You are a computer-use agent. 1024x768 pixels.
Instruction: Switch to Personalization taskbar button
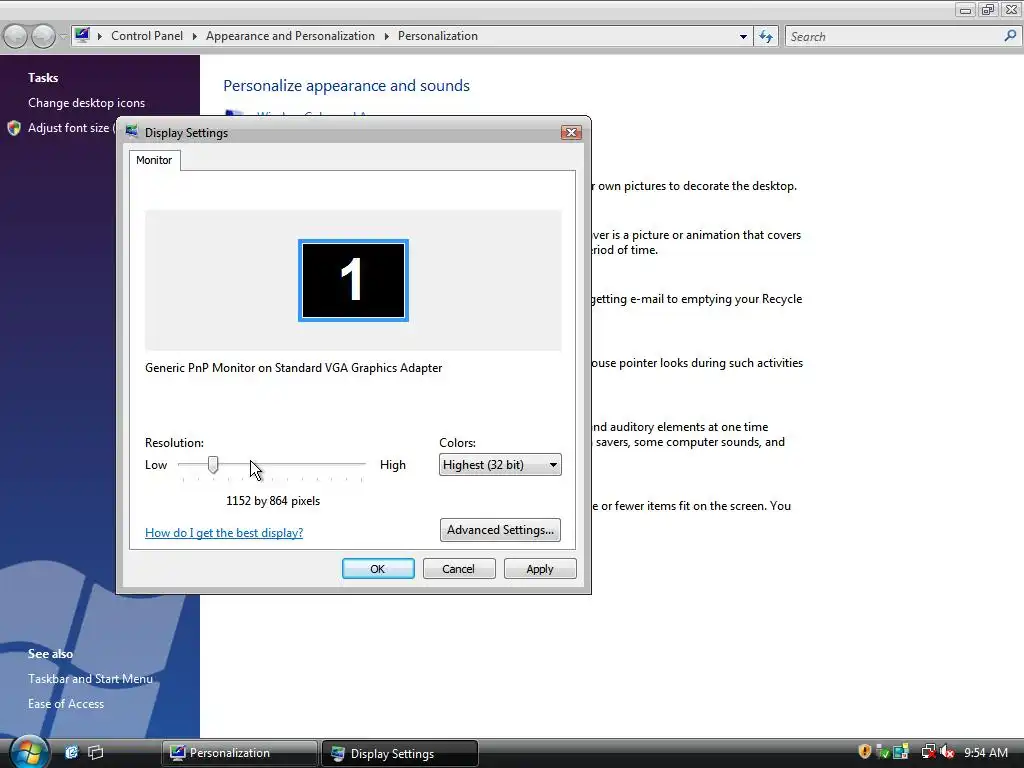(x=240, y=753)
